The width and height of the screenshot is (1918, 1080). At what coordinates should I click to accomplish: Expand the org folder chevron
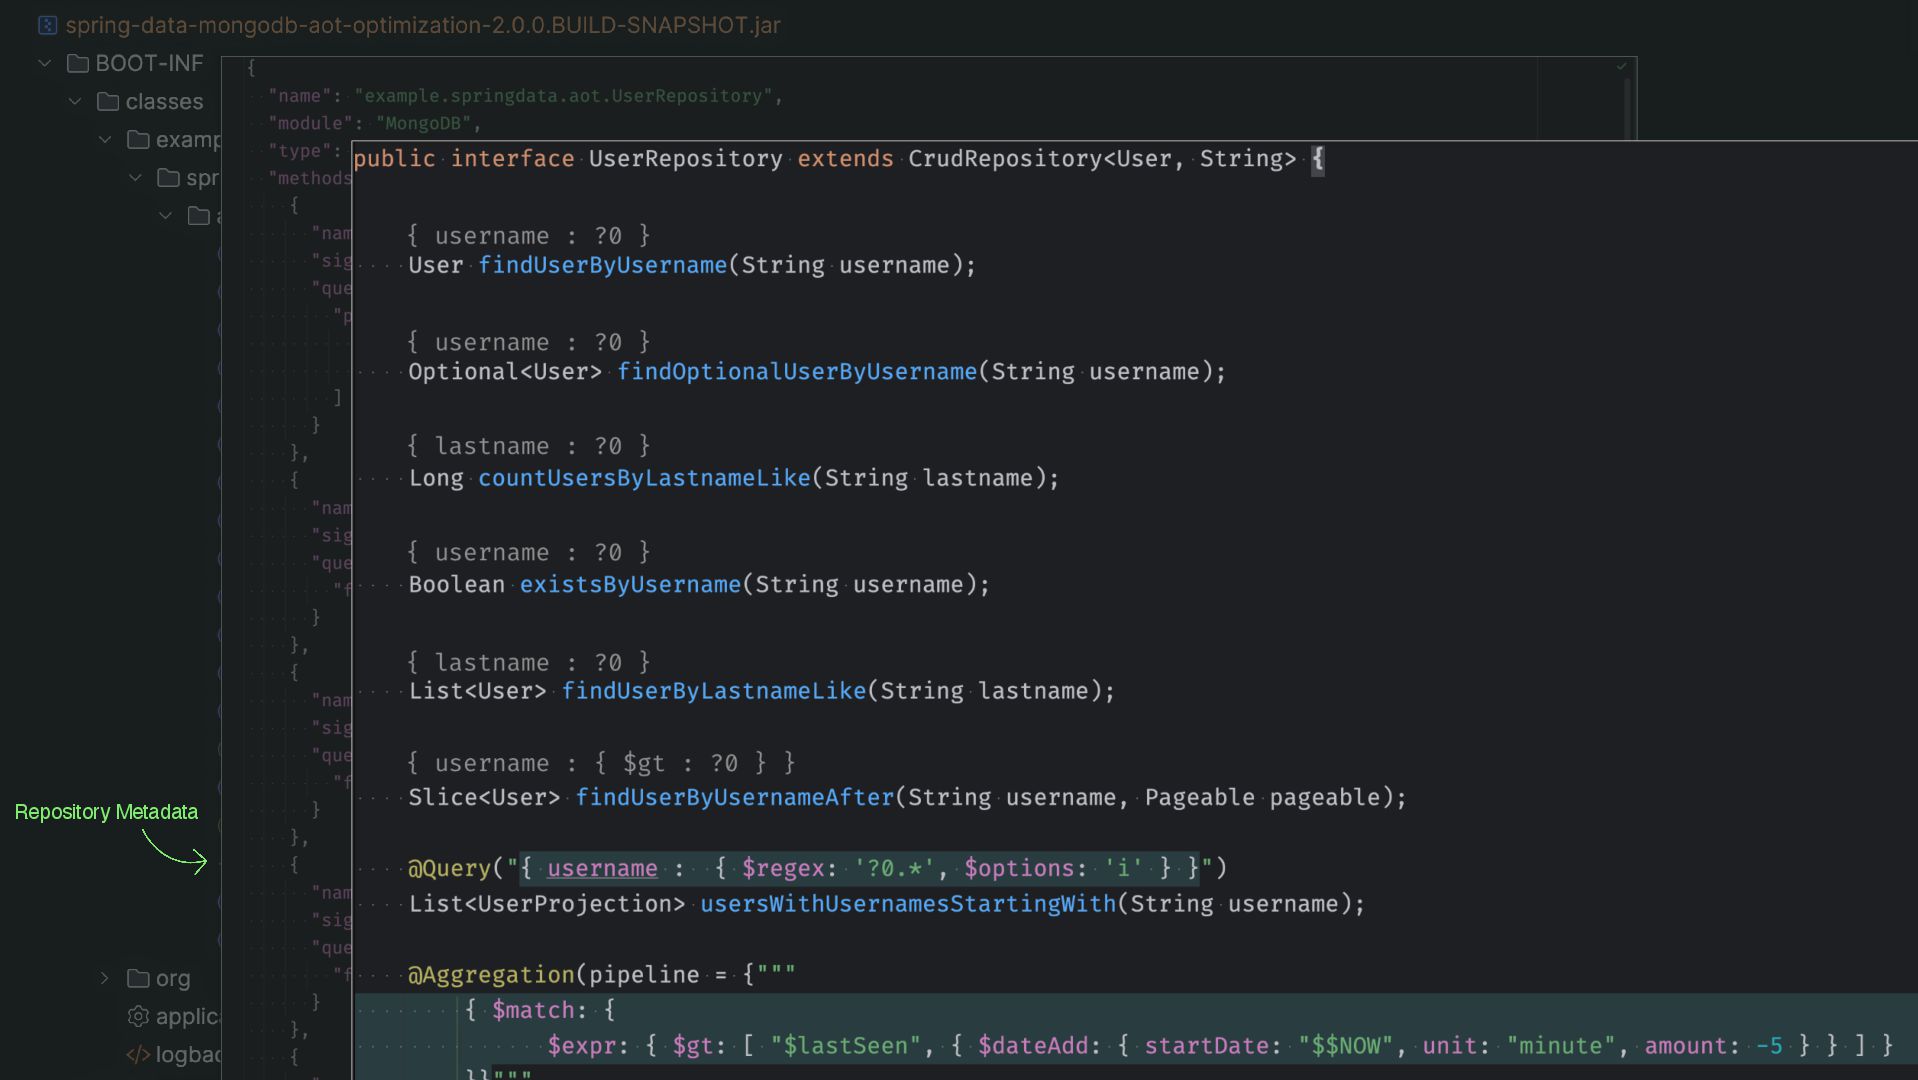[104, 978]
